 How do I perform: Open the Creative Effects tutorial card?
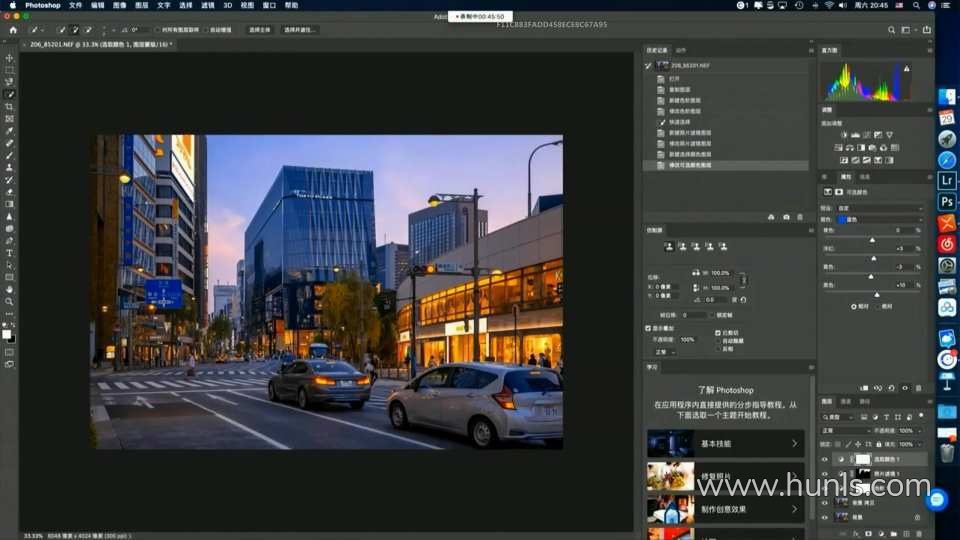click(725, 509)
